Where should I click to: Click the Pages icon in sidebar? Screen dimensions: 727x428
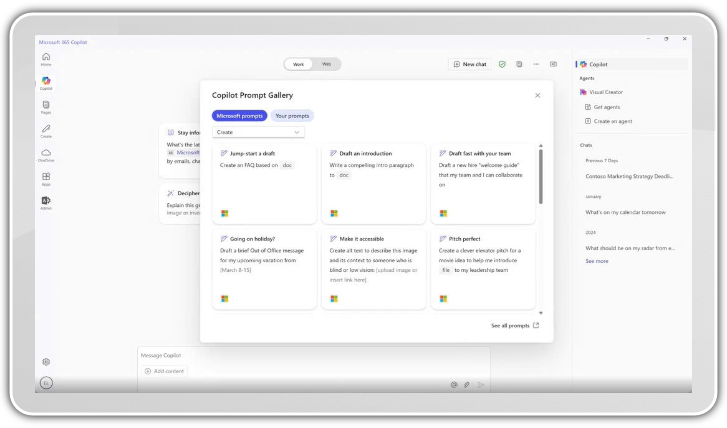click(x=46, y=106)
